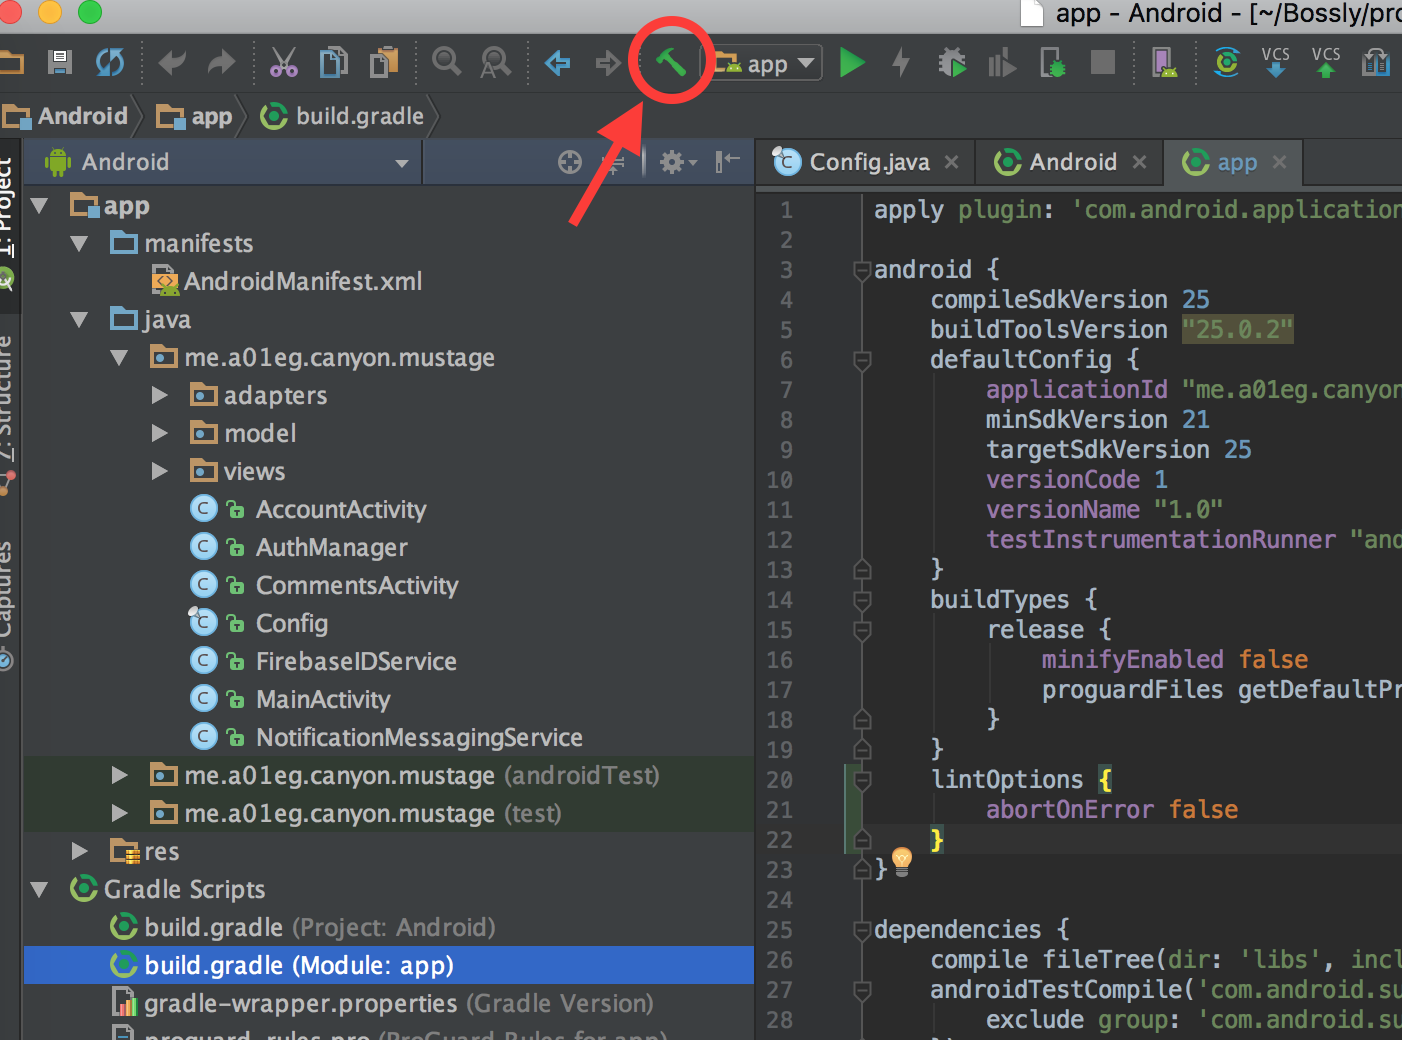Select the AuthManager class
Viewport: 1402px width, 1040px height.
point(331,548)
